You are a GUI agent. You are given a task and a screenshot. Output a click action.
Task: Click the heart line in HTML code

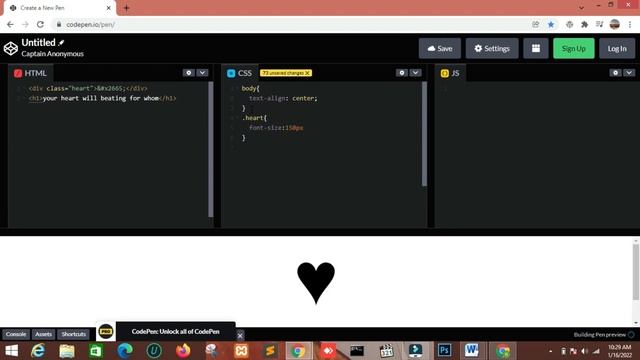tap(88, 88)
